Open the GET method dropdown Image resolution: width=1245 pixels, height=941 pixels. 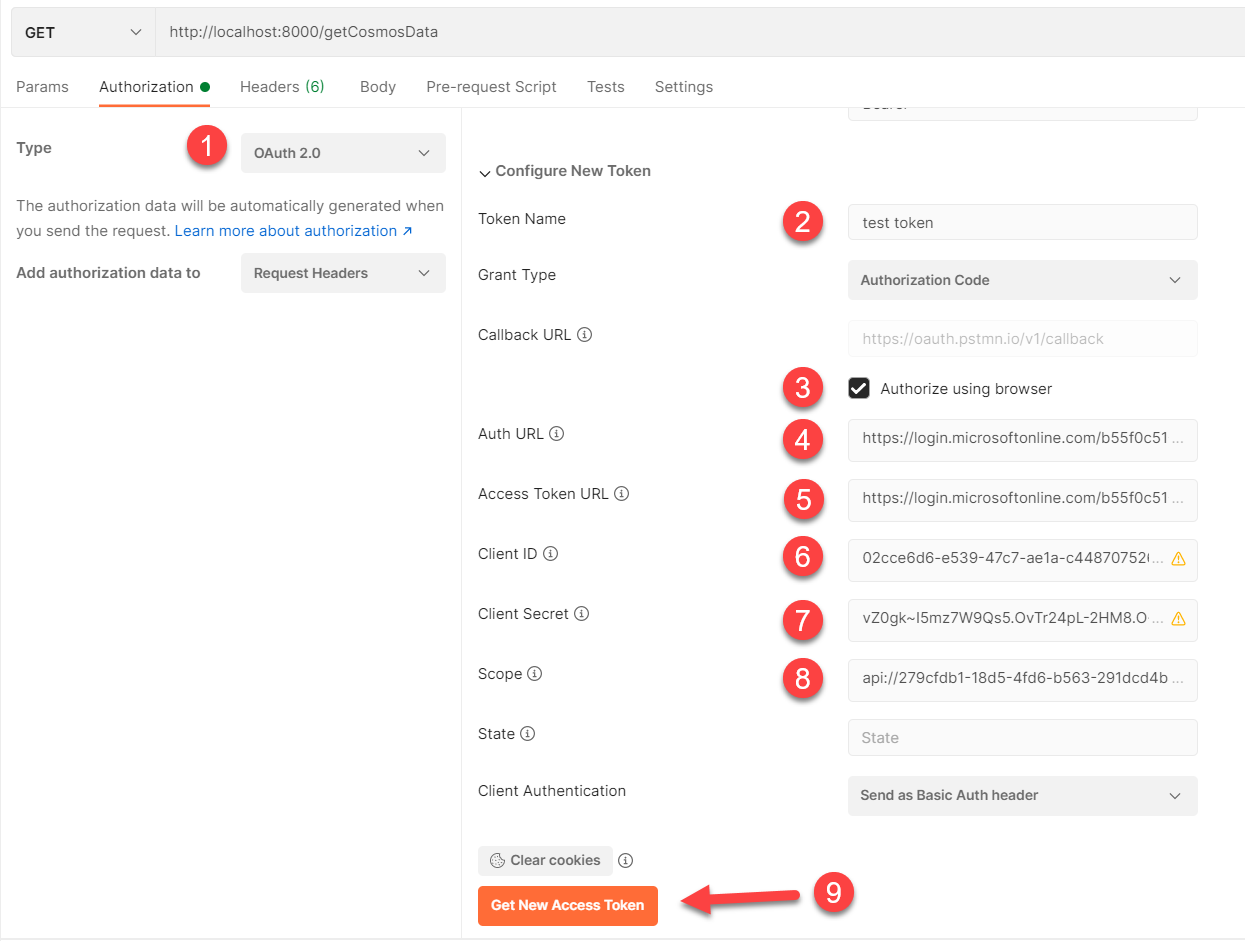pyautogui.click(x=83, y=32)
